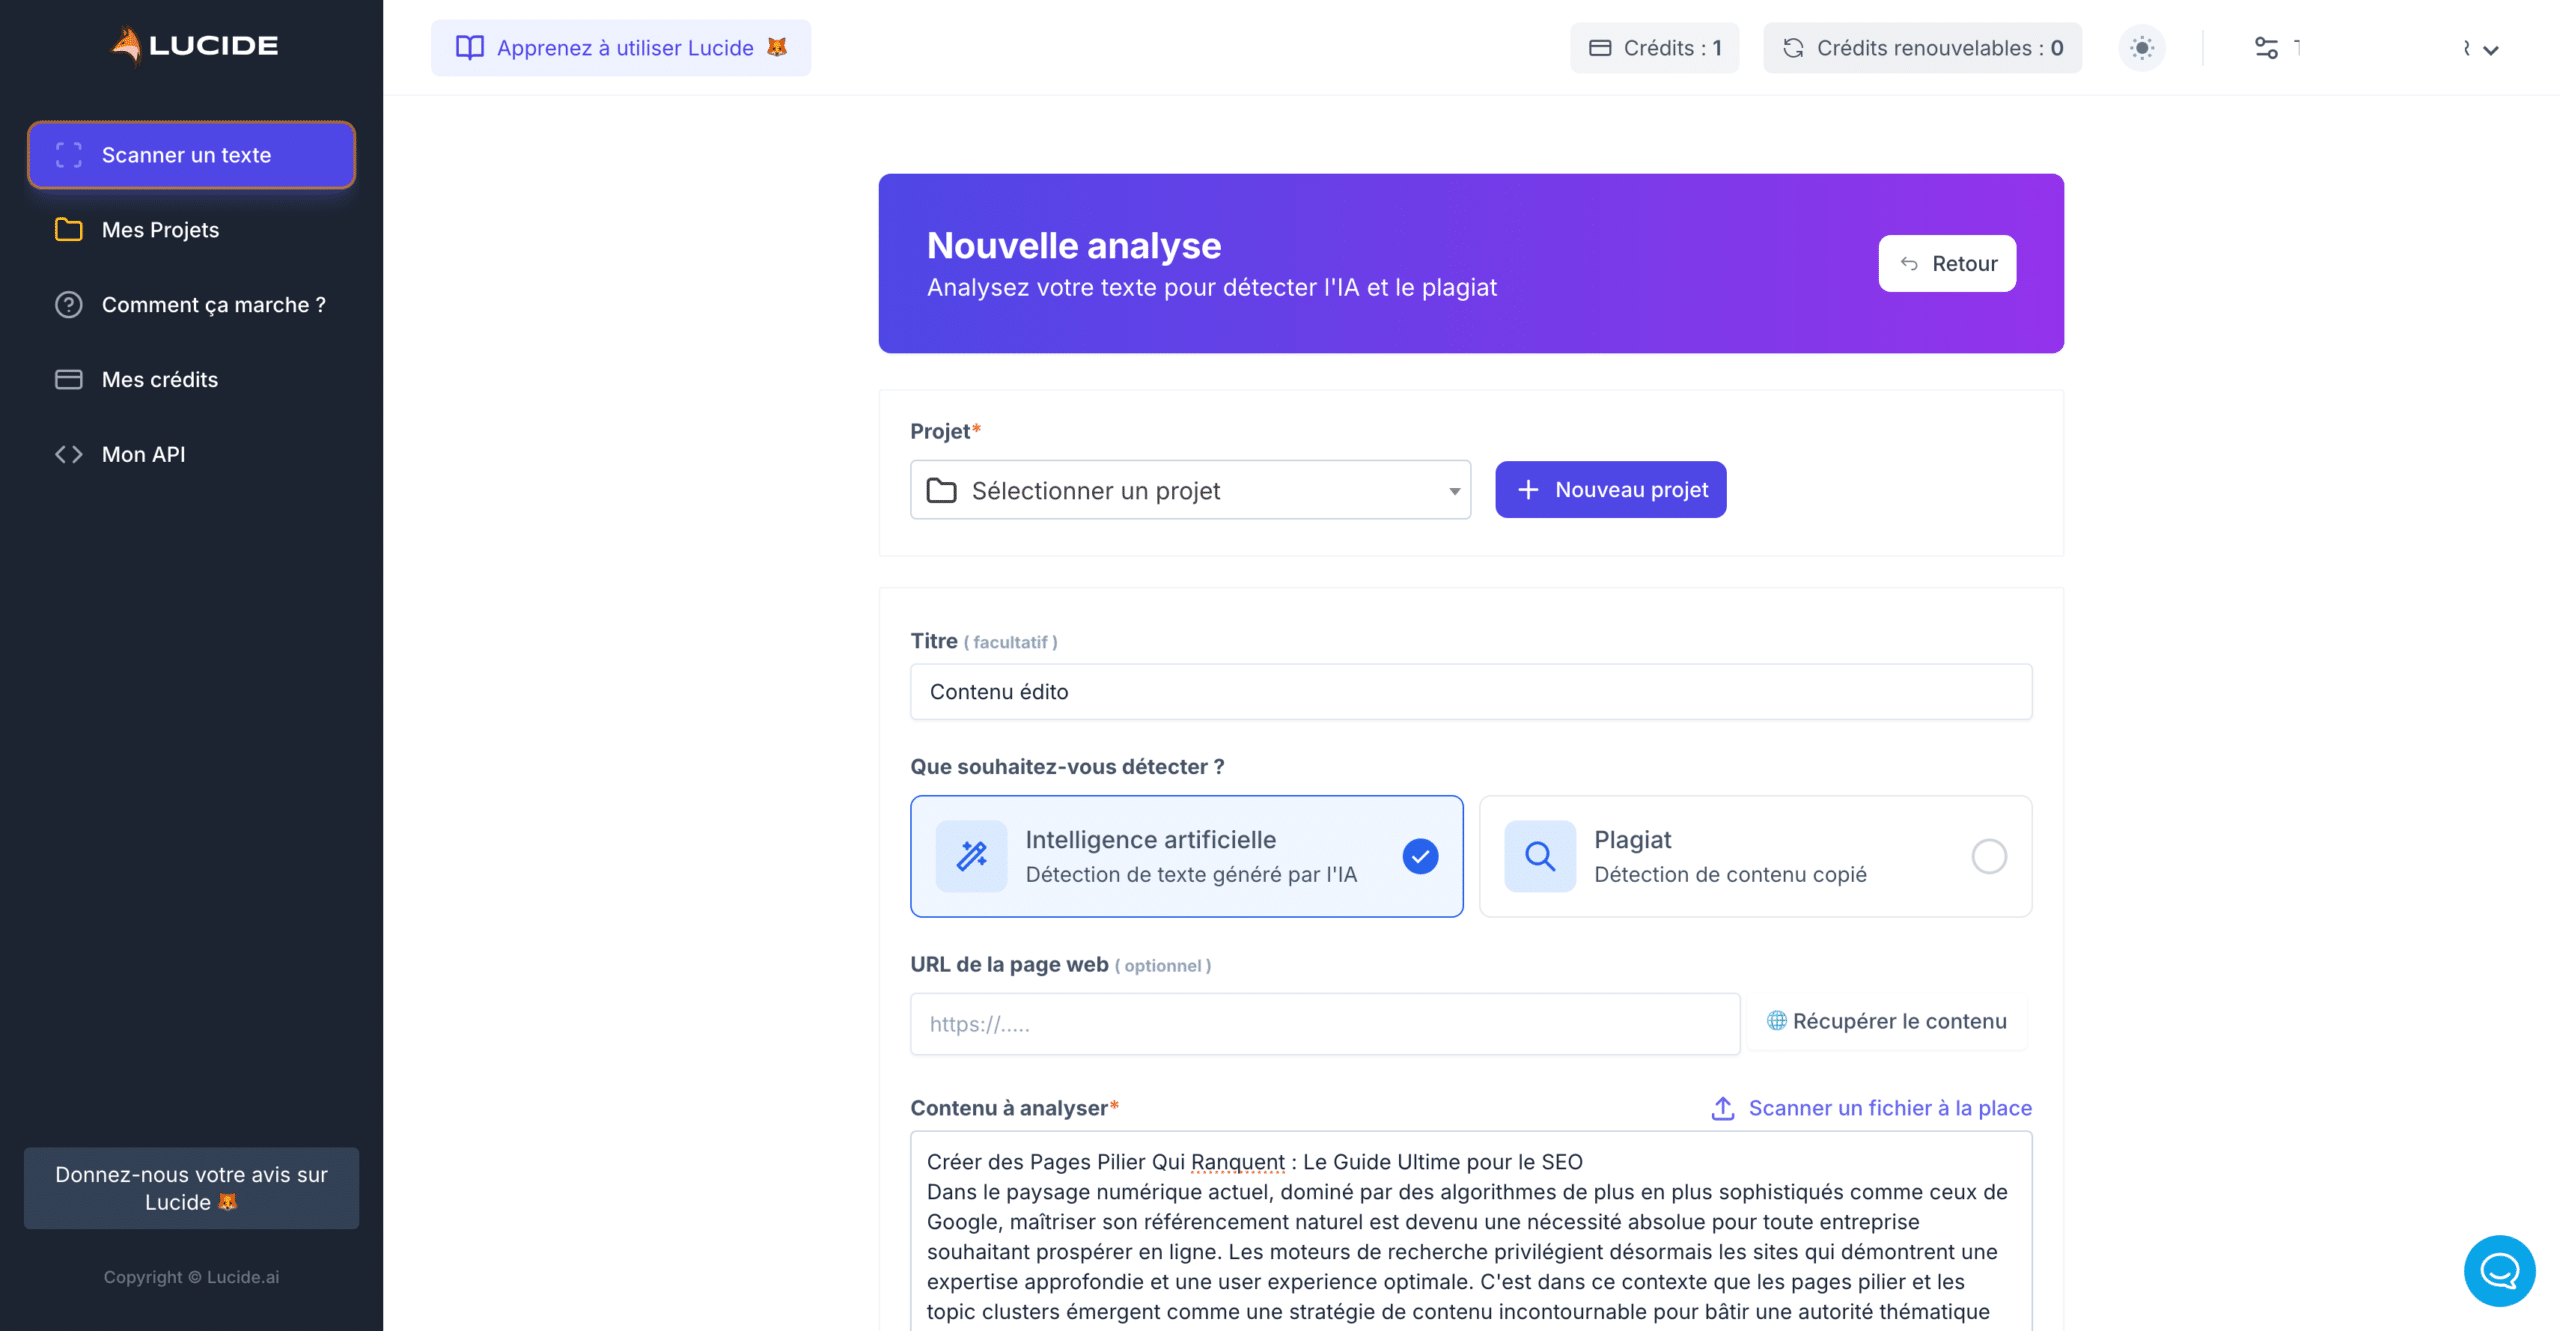Click the magnifier icon on the Plagiat card

[x=1539, y=856]
